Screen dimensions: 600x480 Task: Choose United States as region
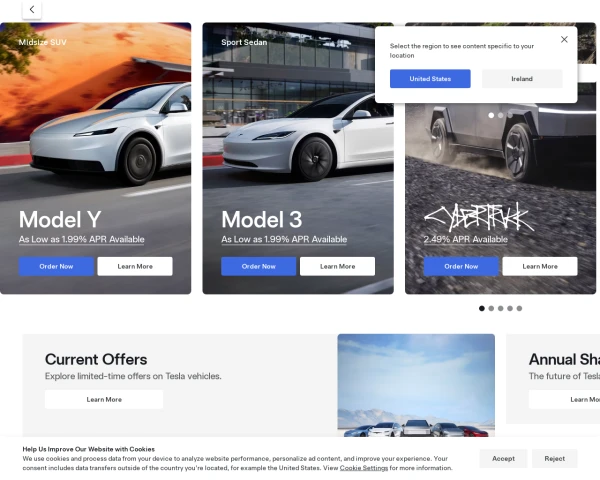(430, 79)
